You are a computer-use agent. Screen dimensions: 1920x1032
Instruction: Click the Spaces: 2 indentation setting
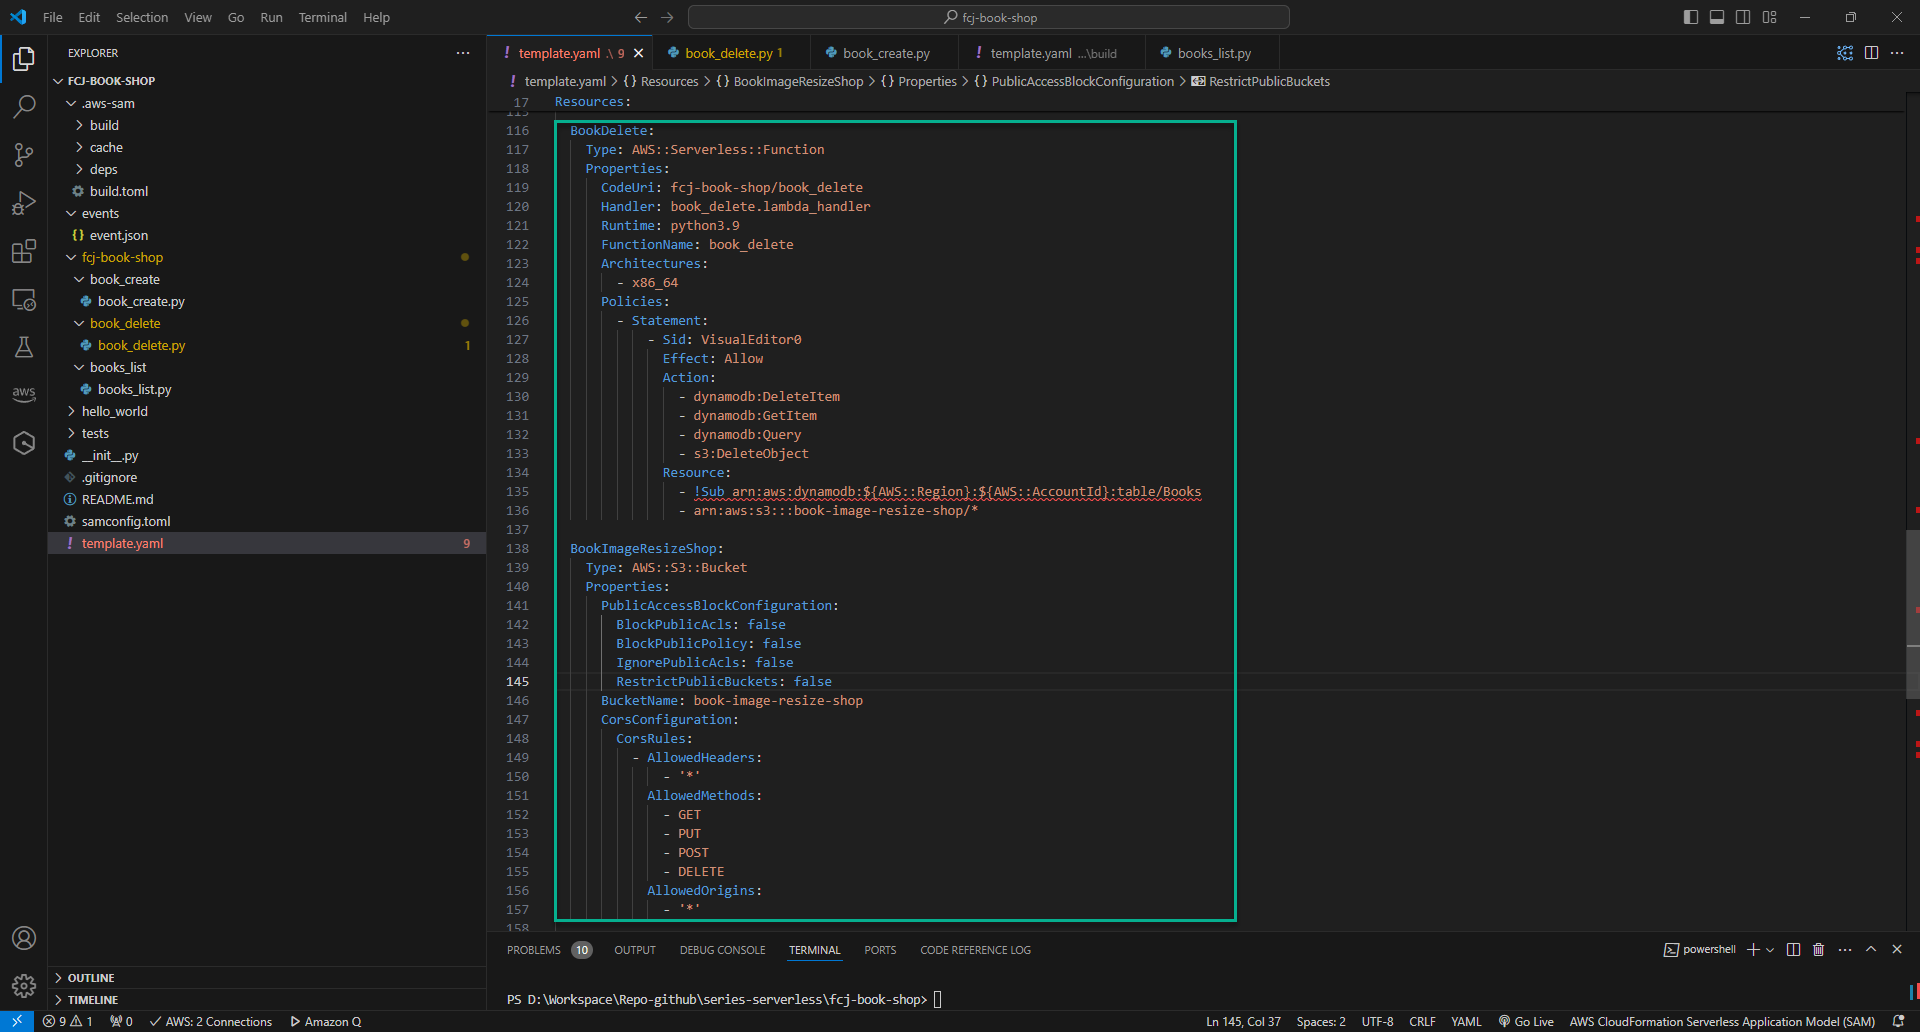click(x=1321, y=1021)
